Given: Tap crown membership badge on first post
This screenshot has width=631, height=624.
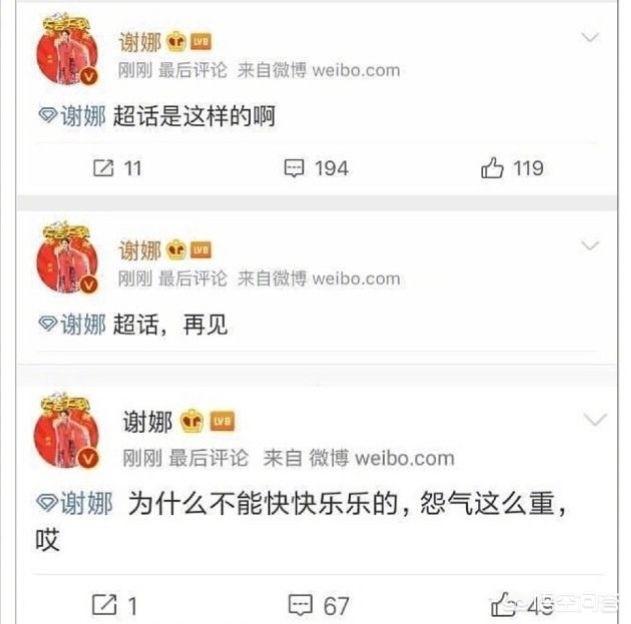Looking at the screenshot, I should 176,41.
